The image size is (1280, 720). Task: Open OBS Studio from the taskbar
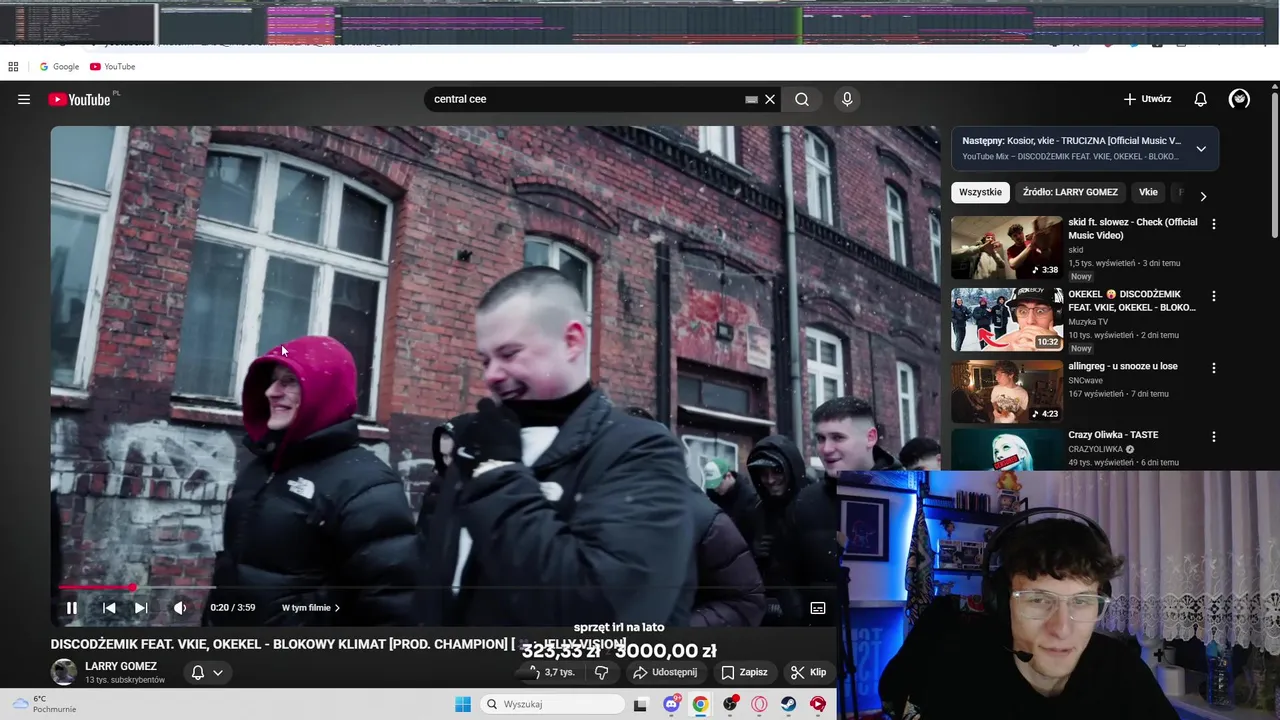point(730,704)
